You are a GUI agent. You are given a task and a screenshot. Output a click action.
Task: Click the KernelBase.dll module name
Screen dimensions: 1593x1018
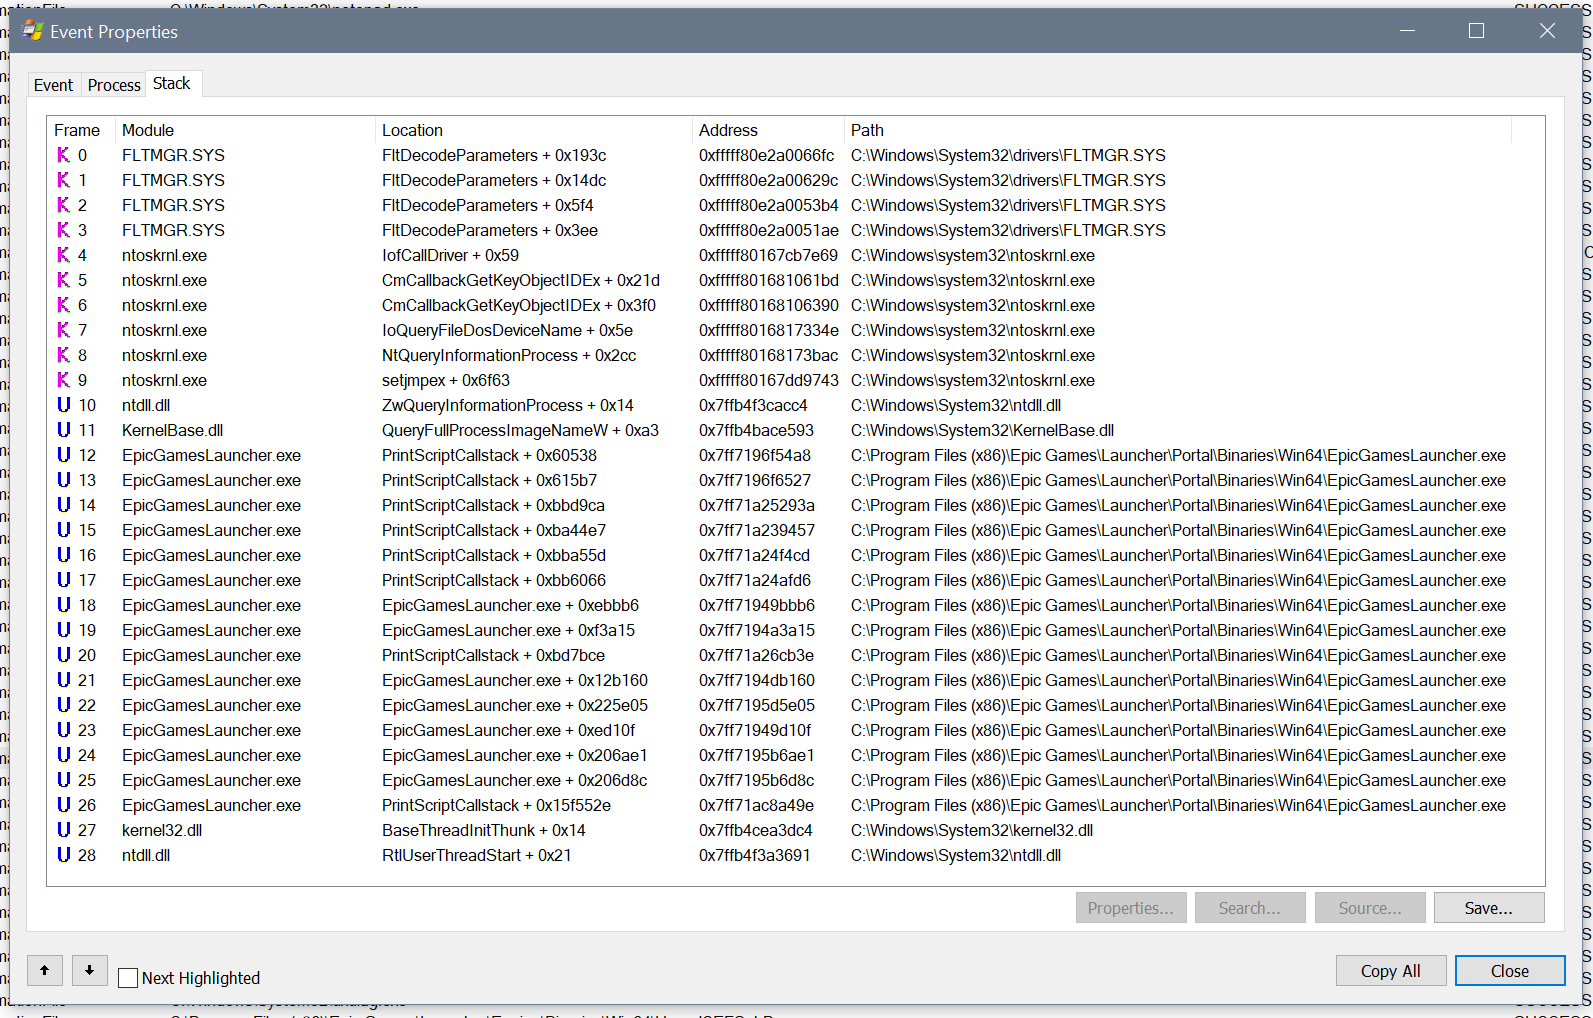(x=172, y=430)
